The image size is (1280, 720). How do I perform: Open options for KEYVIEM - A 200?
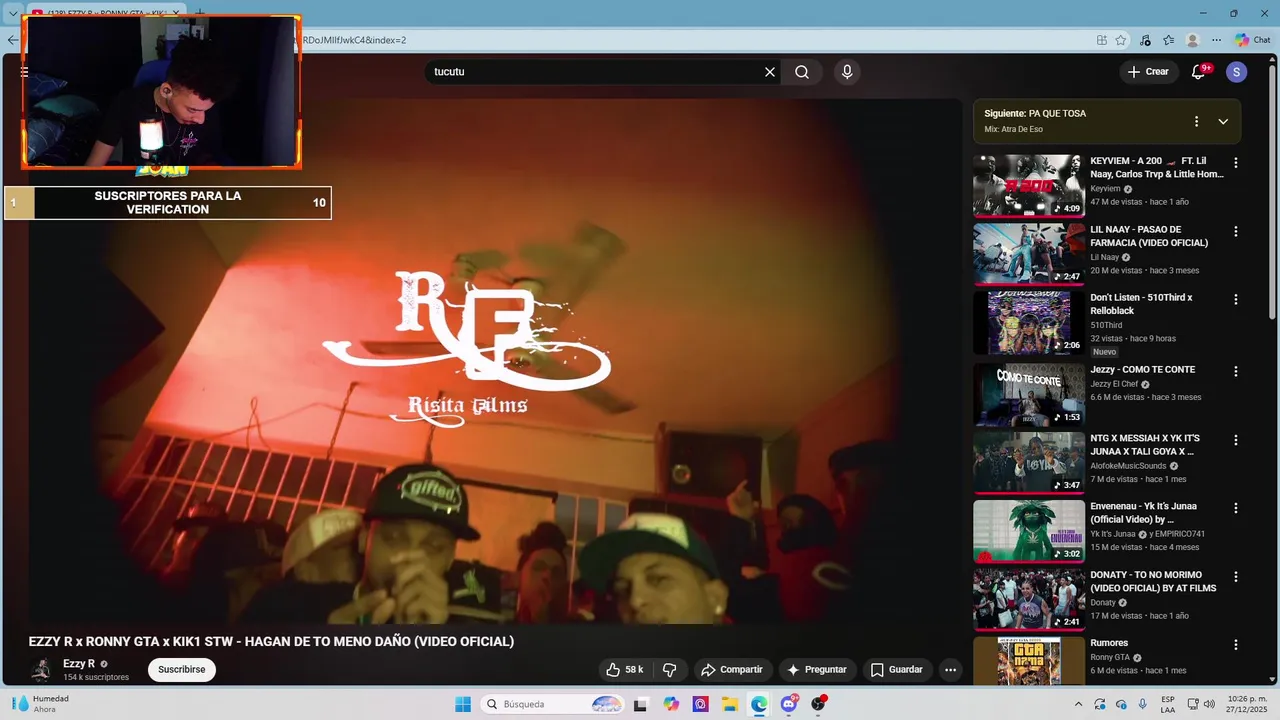pos(1236,163)
